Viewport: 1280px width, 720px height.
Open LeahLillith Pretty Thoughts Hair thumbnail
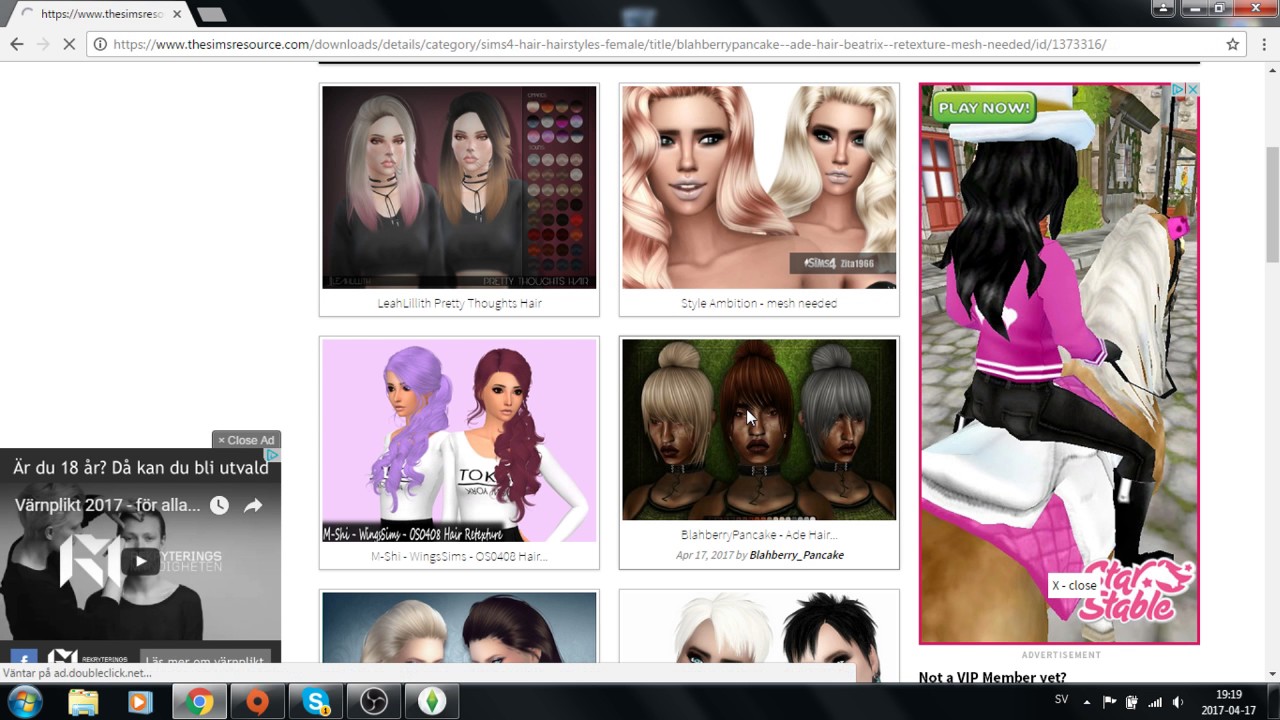459,187
